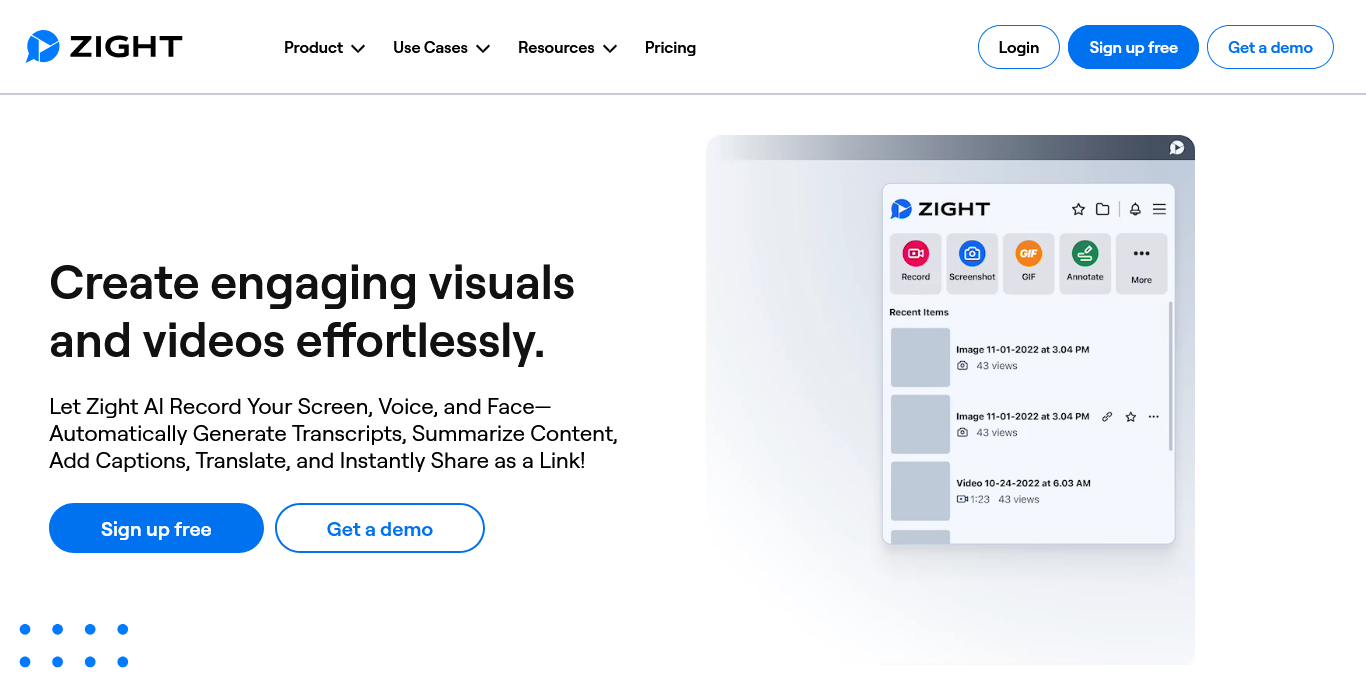1366x683 pixels.
Task: Go to the Pricing page
Action: pos(670,48)
